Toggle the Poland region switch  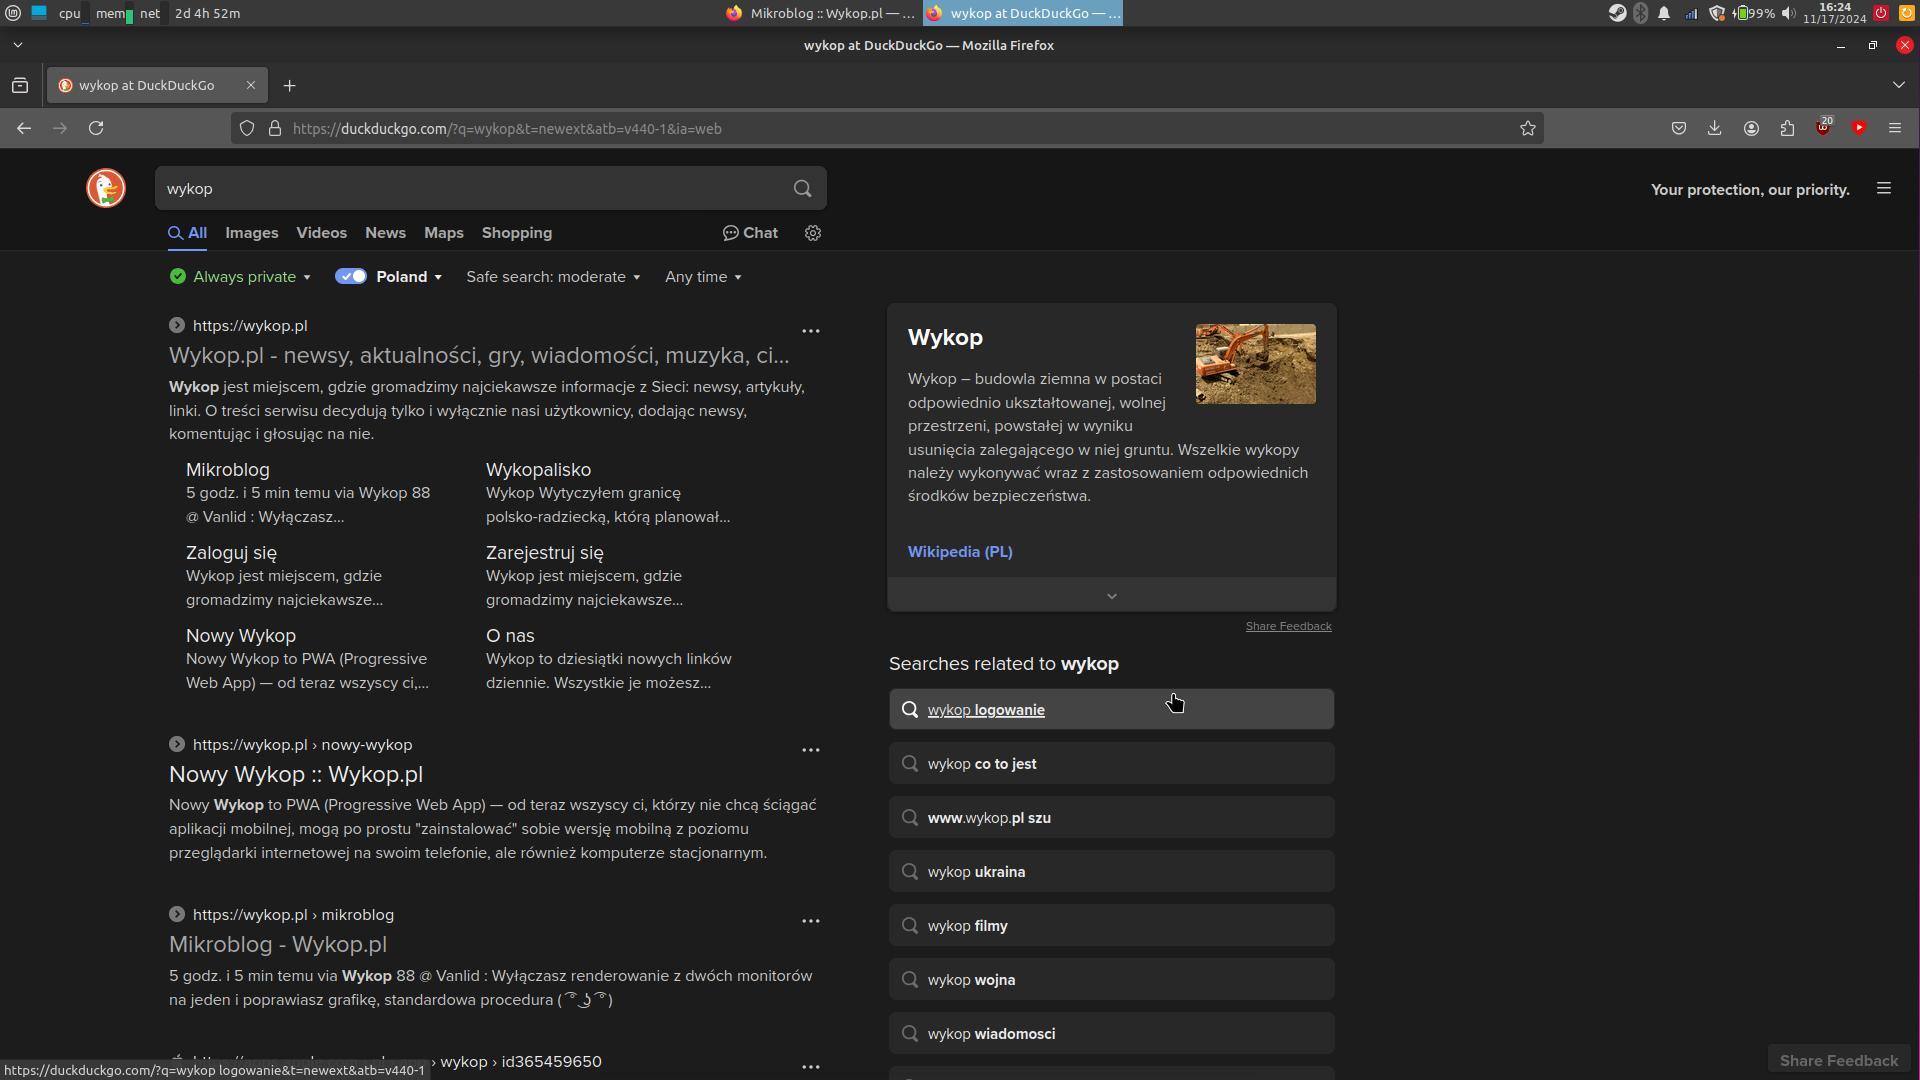pos(351,277)
